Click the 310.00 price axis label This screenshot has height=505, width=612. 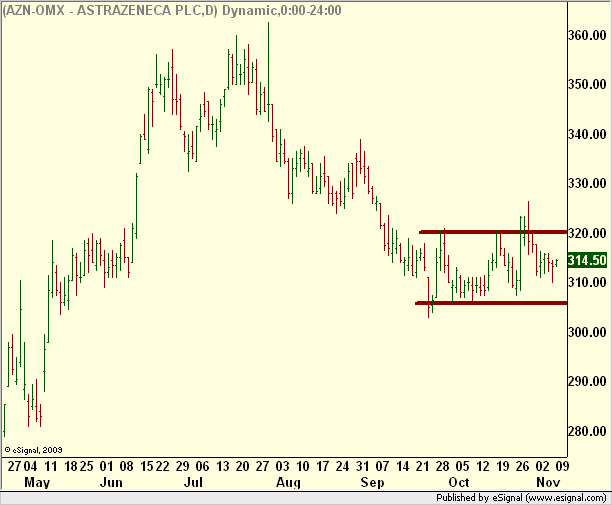point(587,282)
